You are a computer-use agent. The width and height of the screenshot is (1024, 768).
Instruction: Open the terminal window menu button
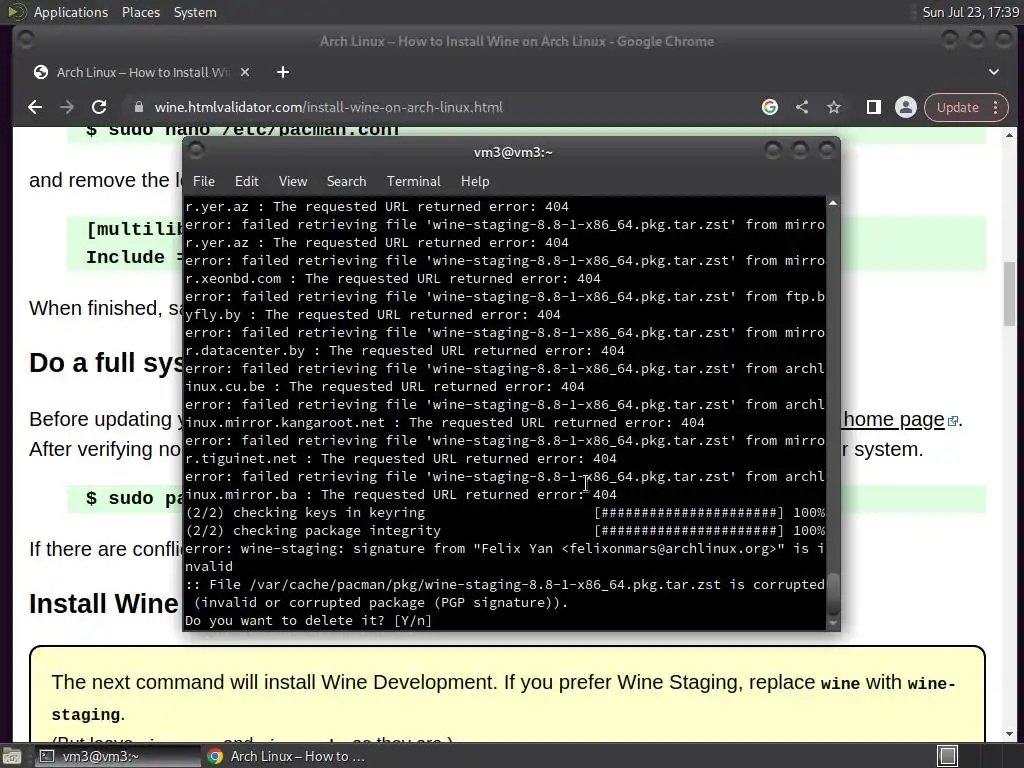[x=197, y=151]
